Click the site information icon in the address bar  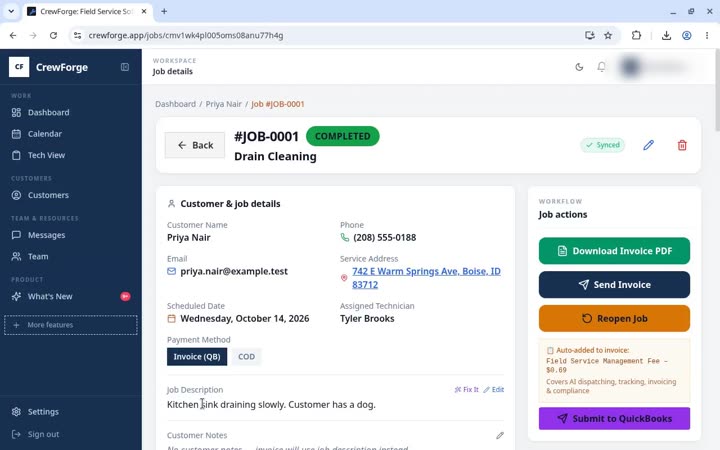pos(77,35)
